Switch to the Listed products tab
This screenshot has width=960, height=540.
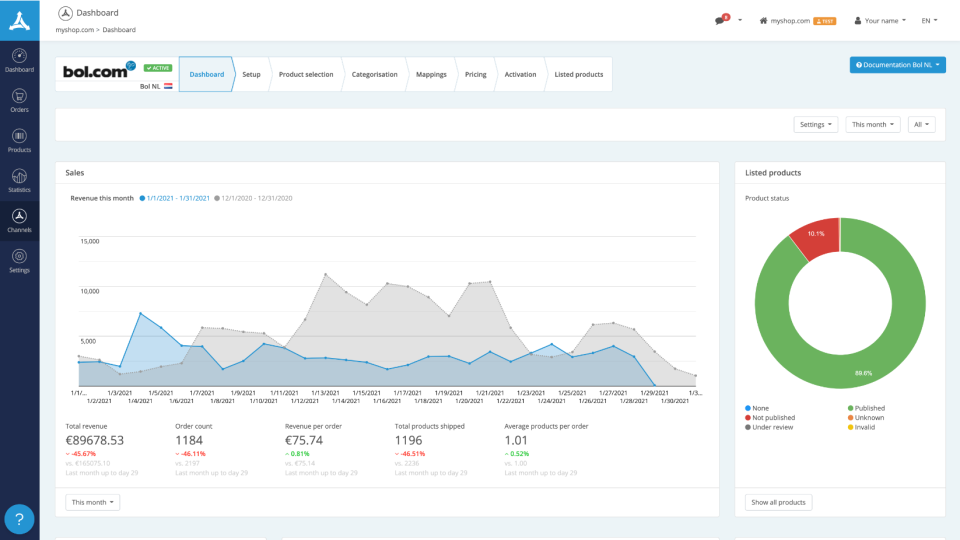579,74
